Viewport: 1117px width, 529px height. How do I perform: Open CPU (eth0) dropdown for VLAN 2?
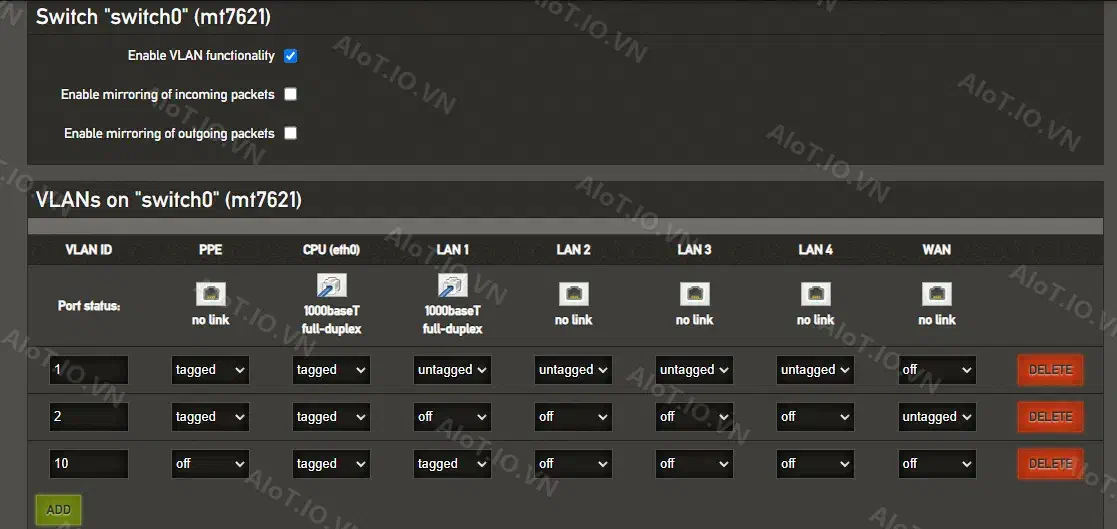coord(331,417)
